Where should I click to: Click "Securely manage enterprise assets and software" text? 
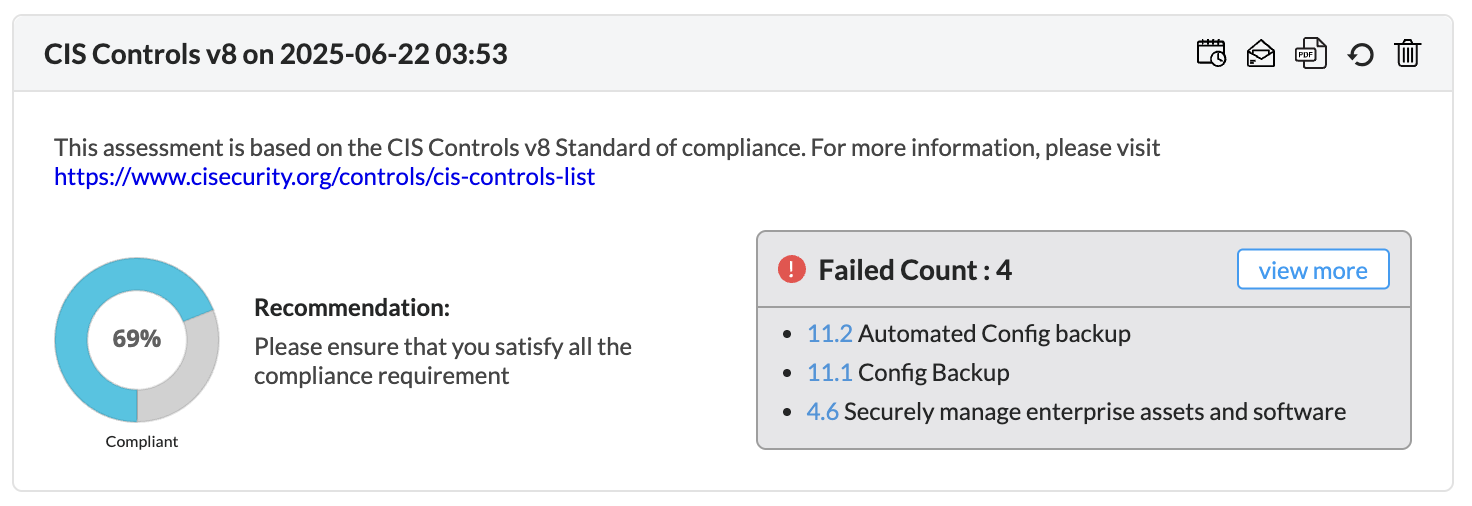[x=1094, y=412]
